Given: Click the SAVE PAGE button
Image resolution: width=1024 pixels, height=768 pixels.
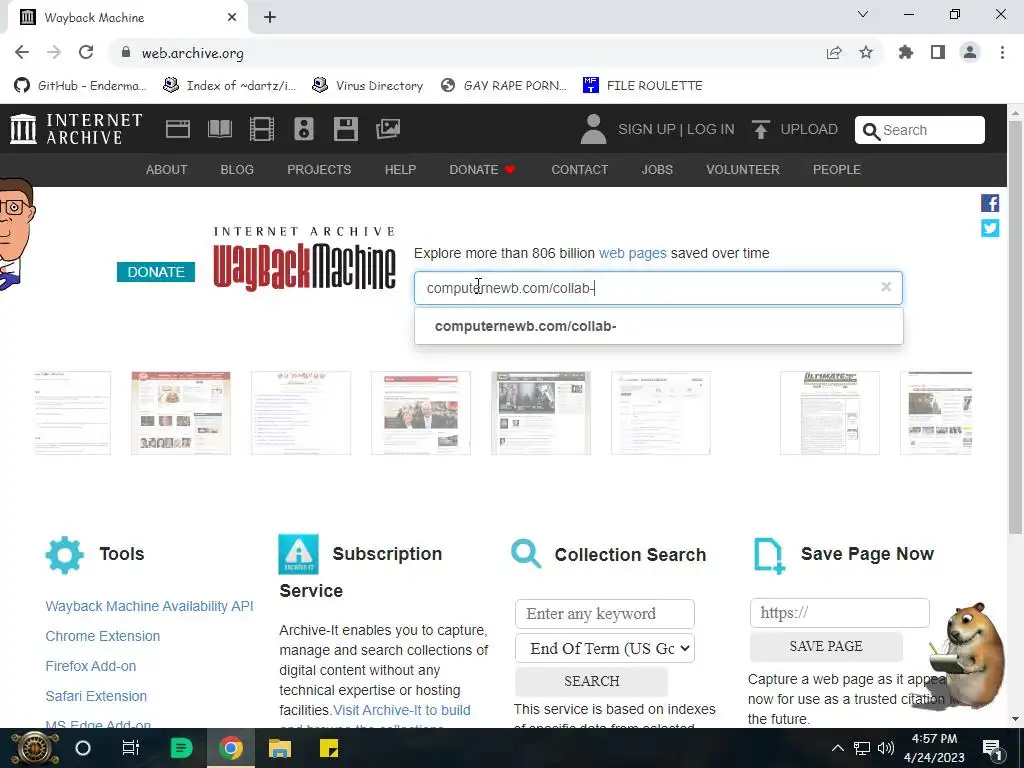Looking at the screenshot, I should (826, 646).
